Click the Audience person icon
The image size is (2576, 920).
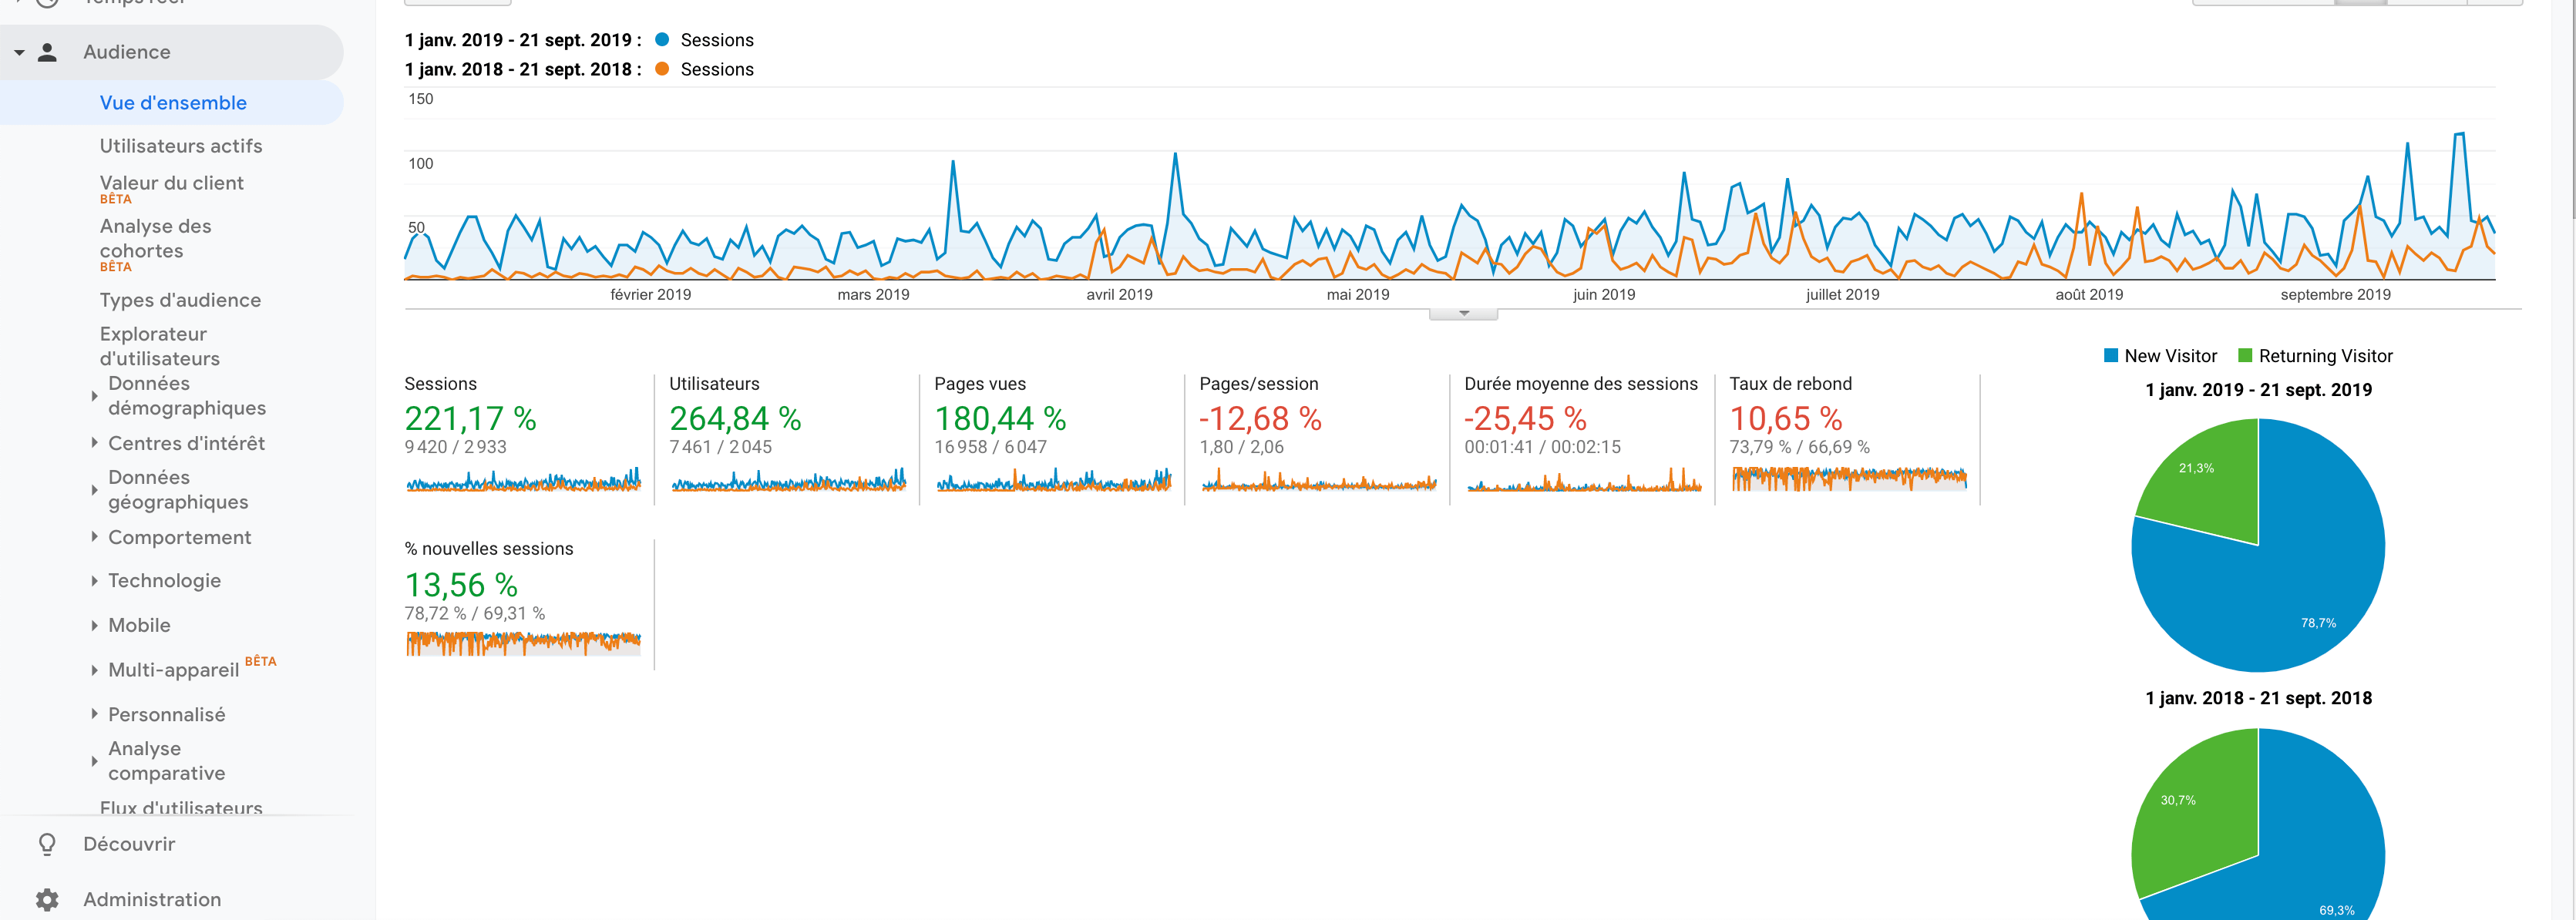(x=47, y=52)
